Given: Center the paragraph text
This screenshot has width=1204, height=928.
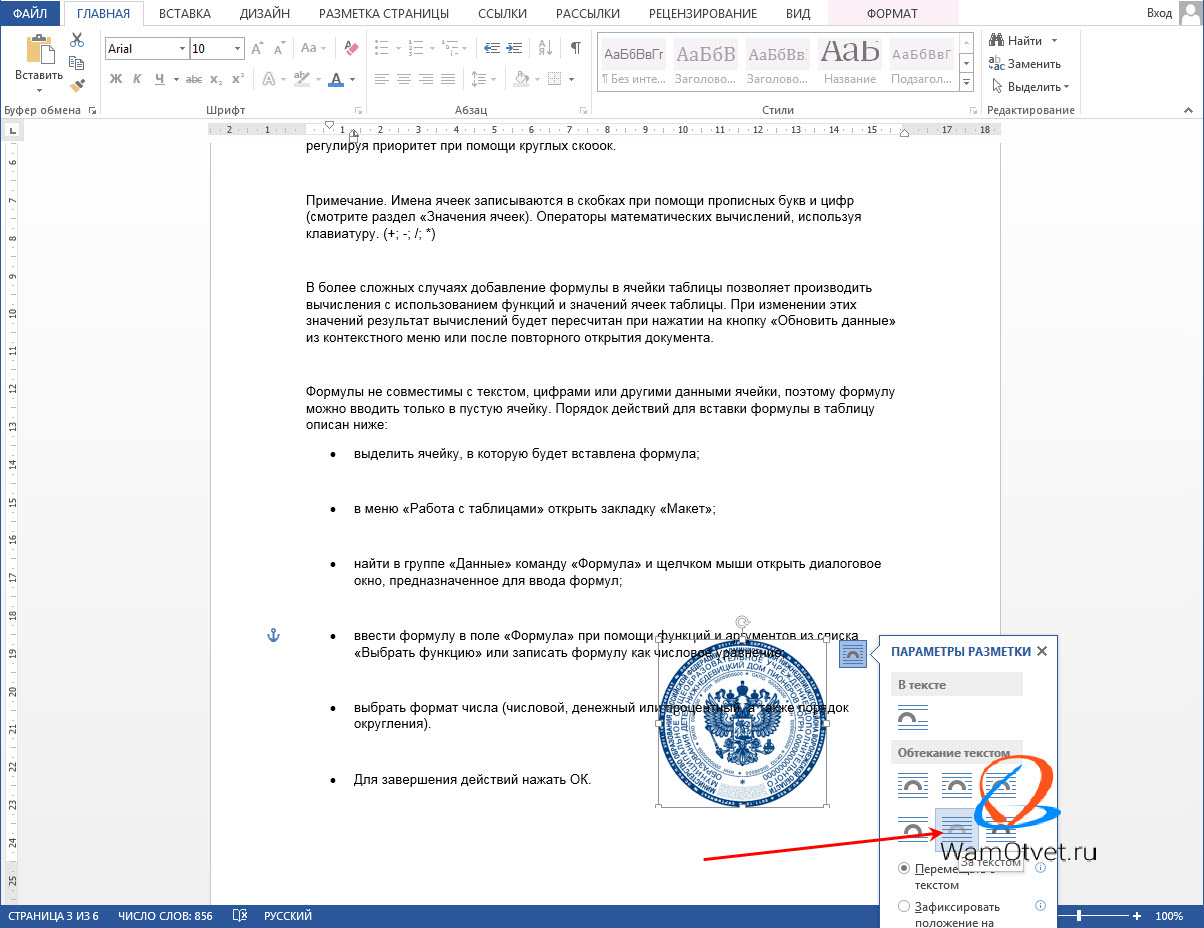Looking at the screenshot, I should point(404,79).
